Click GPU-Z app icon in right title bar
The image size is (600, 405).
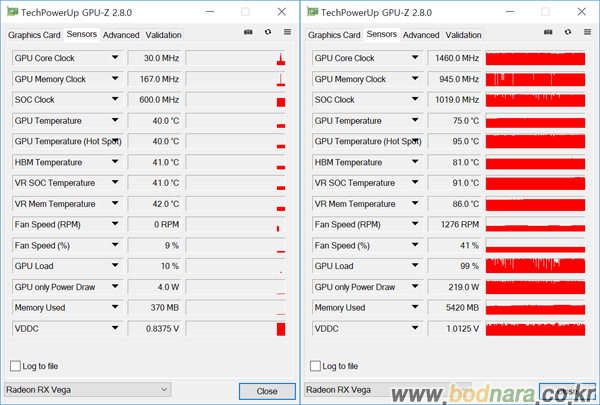tap(313, 12)
